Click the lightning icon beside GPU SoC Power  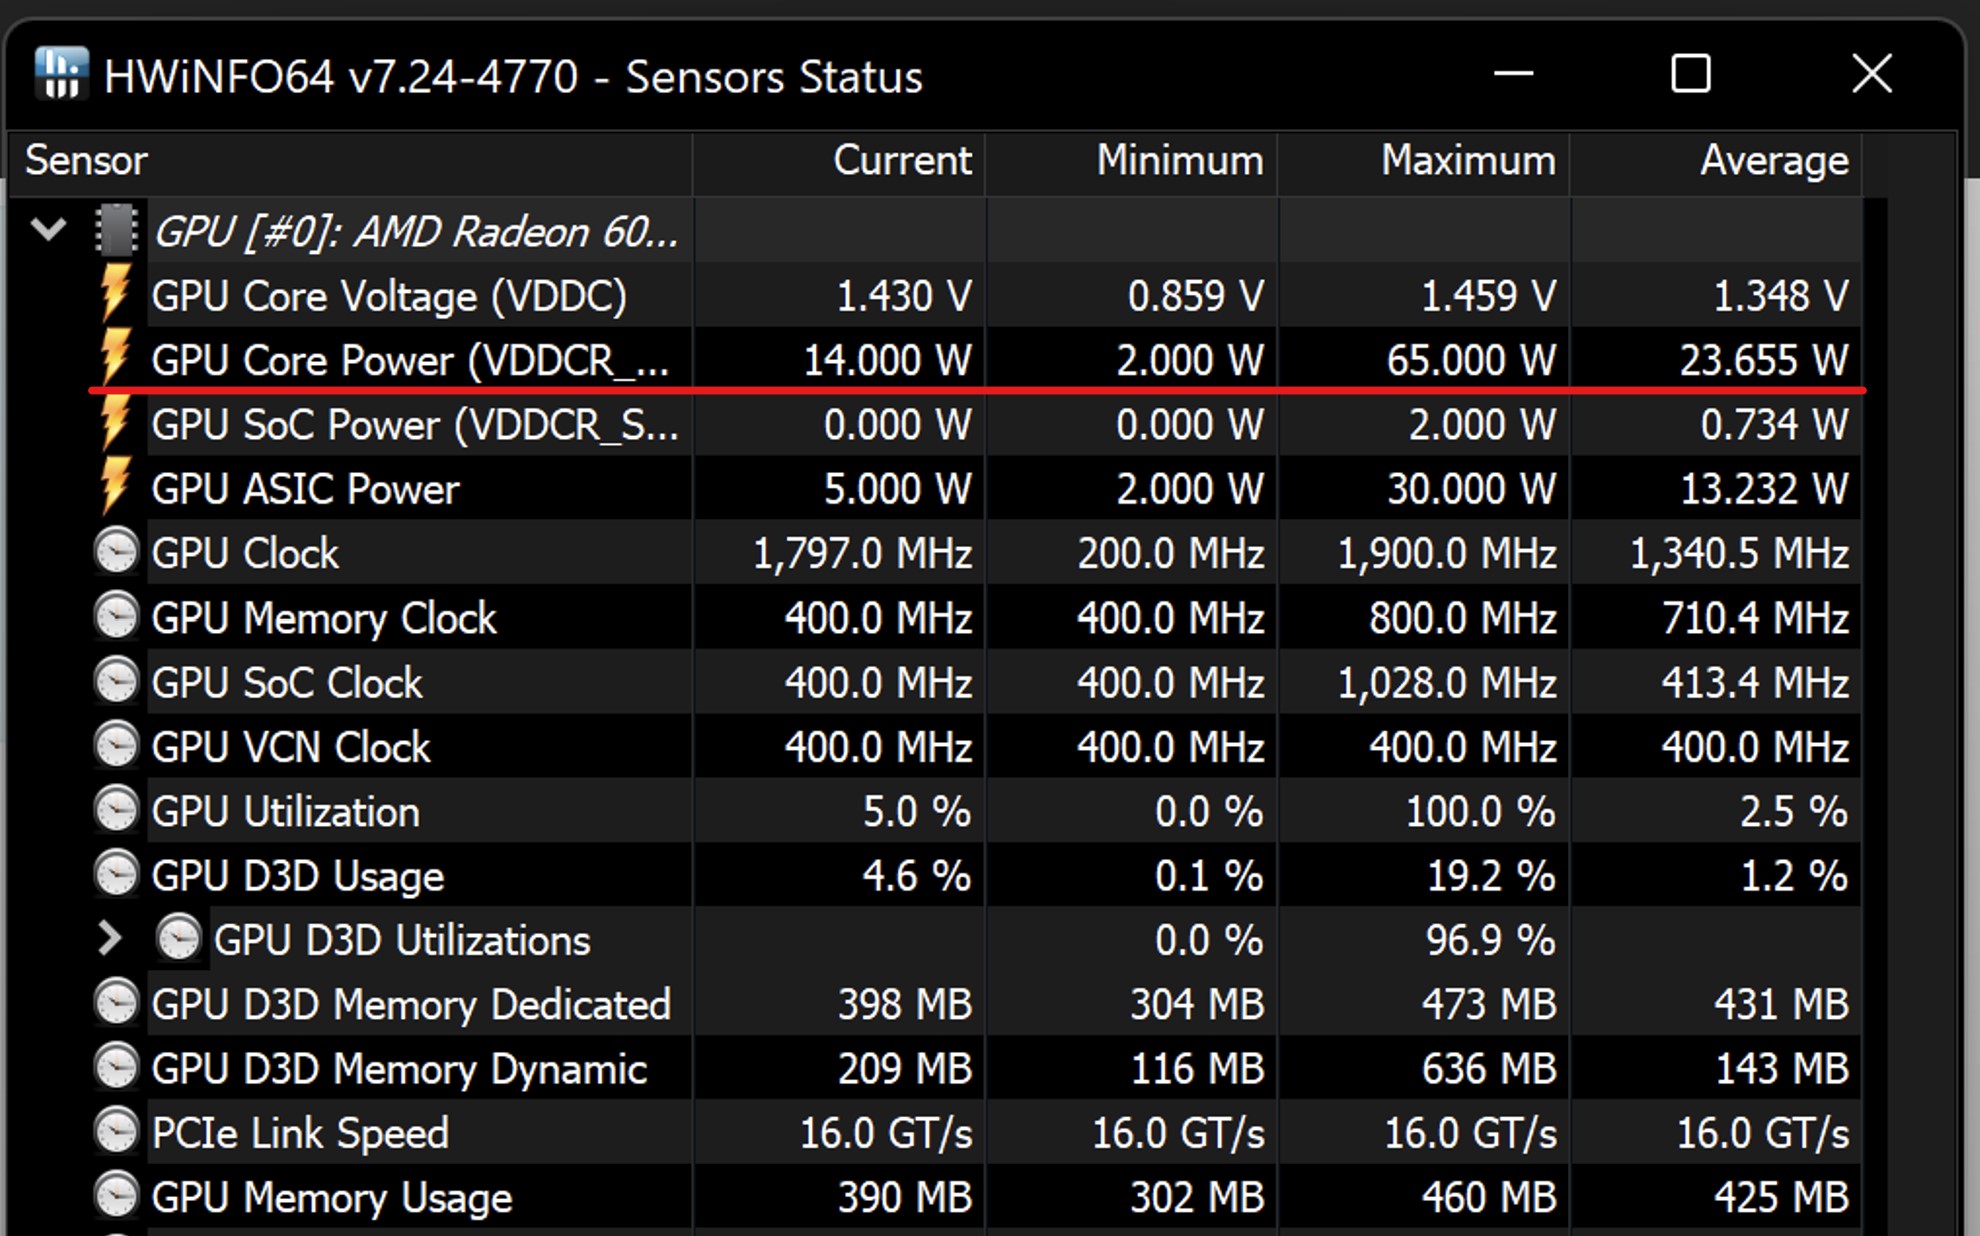[115, 424]
